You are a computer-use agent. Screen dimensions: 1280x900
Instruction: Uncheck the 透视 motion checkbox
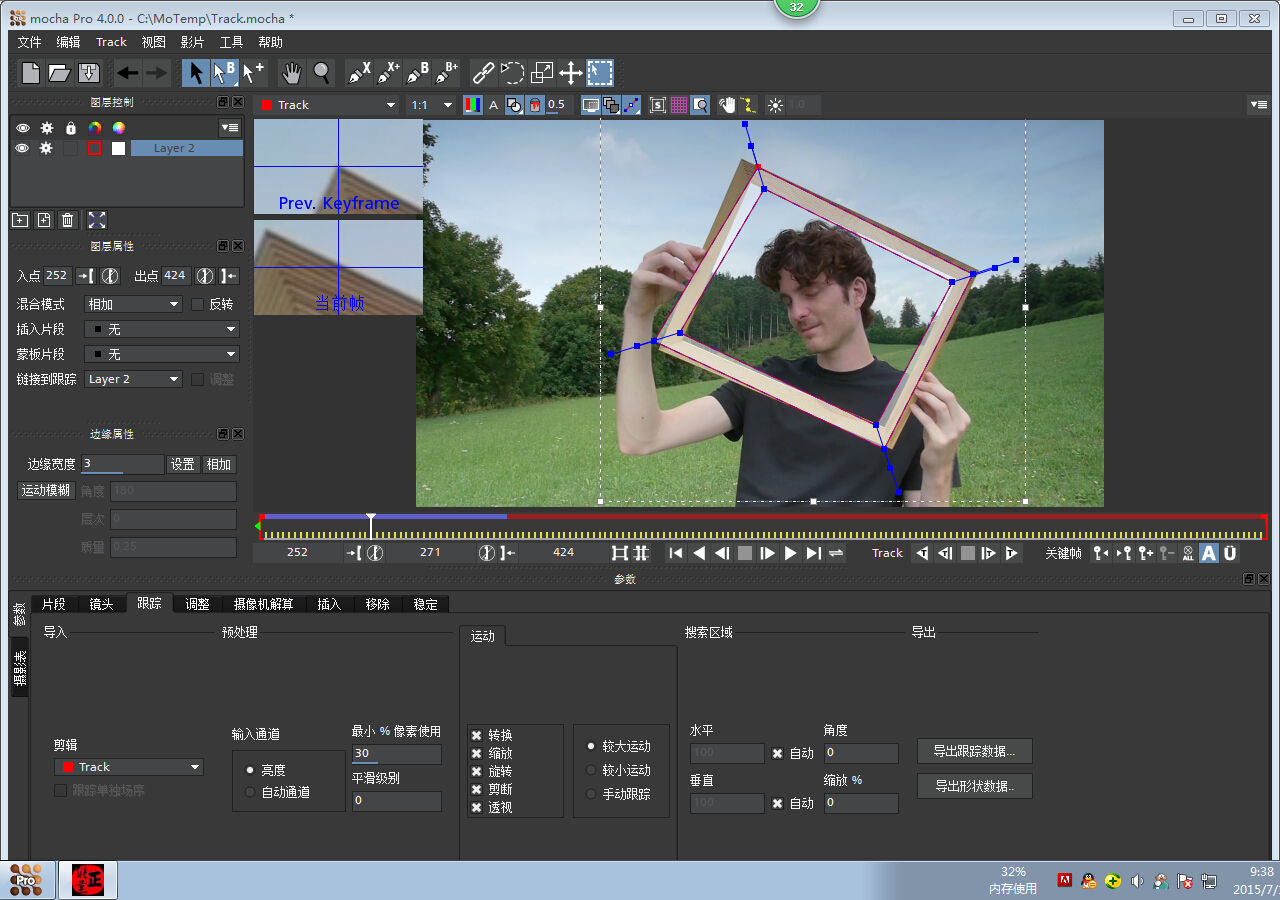pos(476,807)
